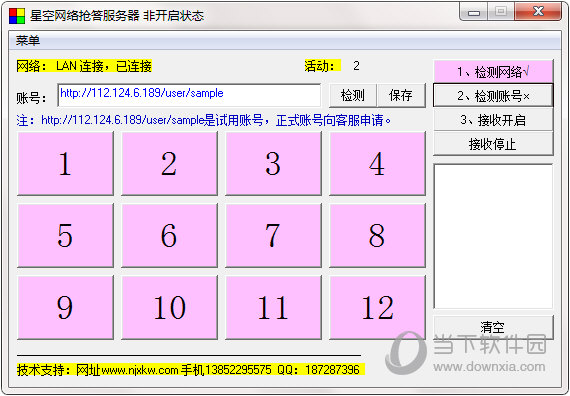The height and width of the screenshot is (396, 570).
Task: Click the 账号: label
Action: [x=31, y=98]
